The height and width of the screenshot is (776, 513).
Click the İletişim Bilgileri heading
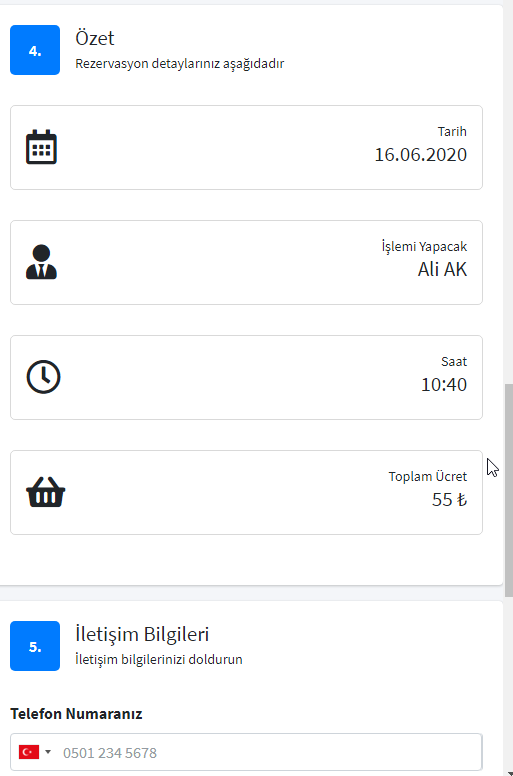[x=142, y=634]
